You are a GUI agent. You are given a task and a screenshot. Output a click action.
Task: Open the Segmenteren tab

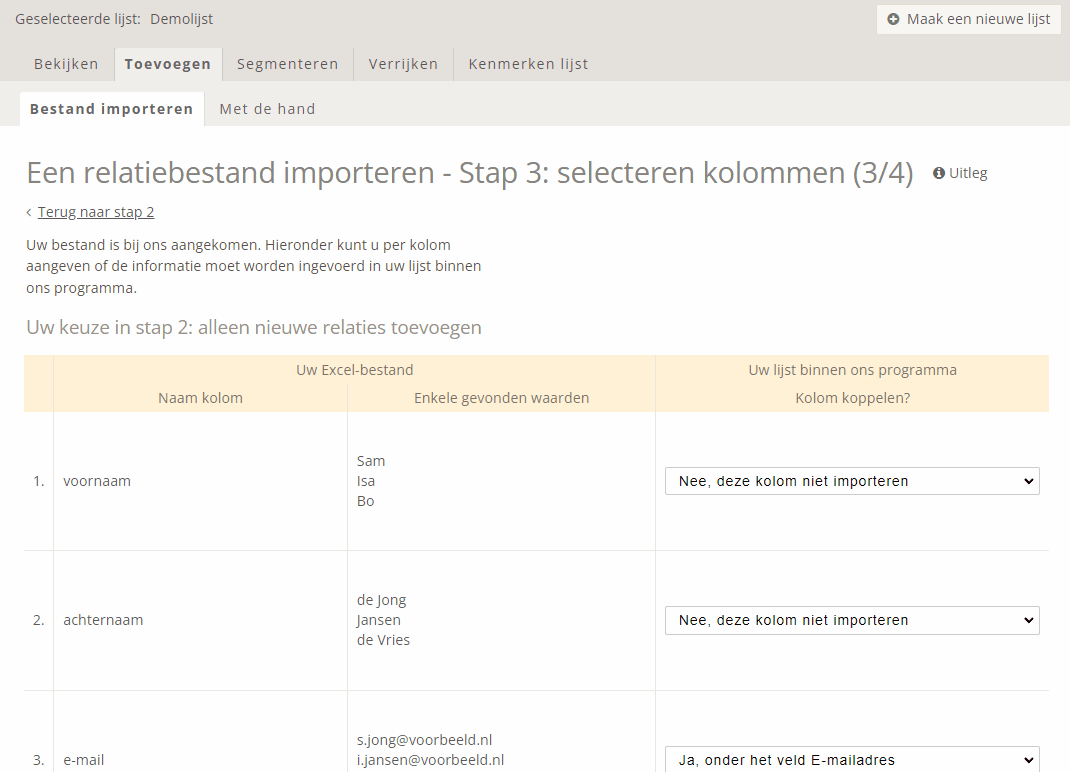(287, 64)
